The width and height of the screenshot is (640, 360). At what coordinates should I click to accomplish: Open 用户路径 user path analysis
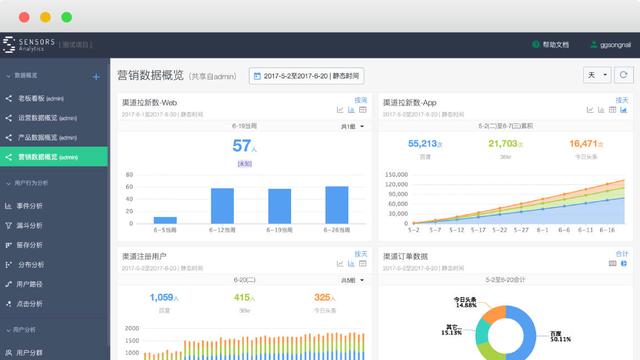tap(29, 284)
